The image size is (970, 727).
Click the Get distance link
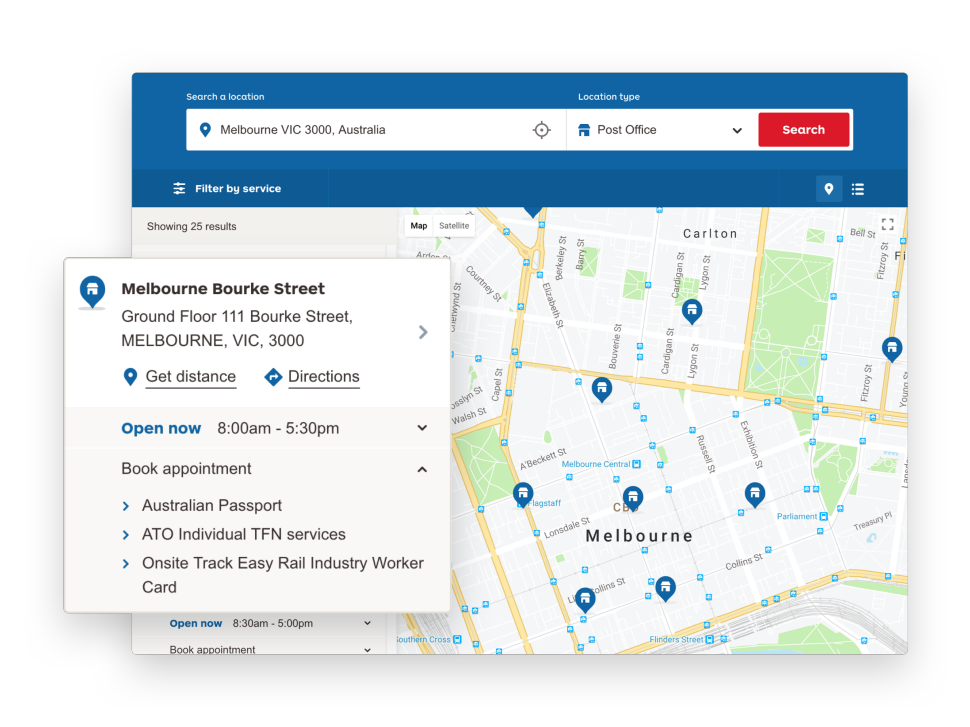click(x=190, y=377)
